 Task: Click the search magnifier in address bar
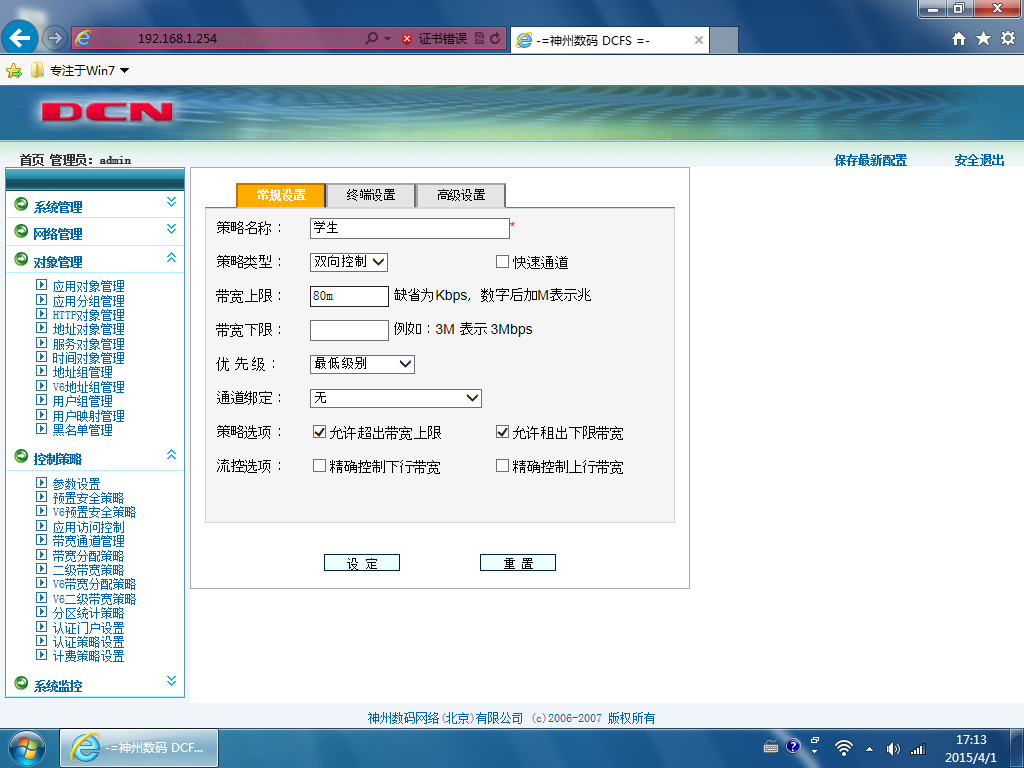372,39
